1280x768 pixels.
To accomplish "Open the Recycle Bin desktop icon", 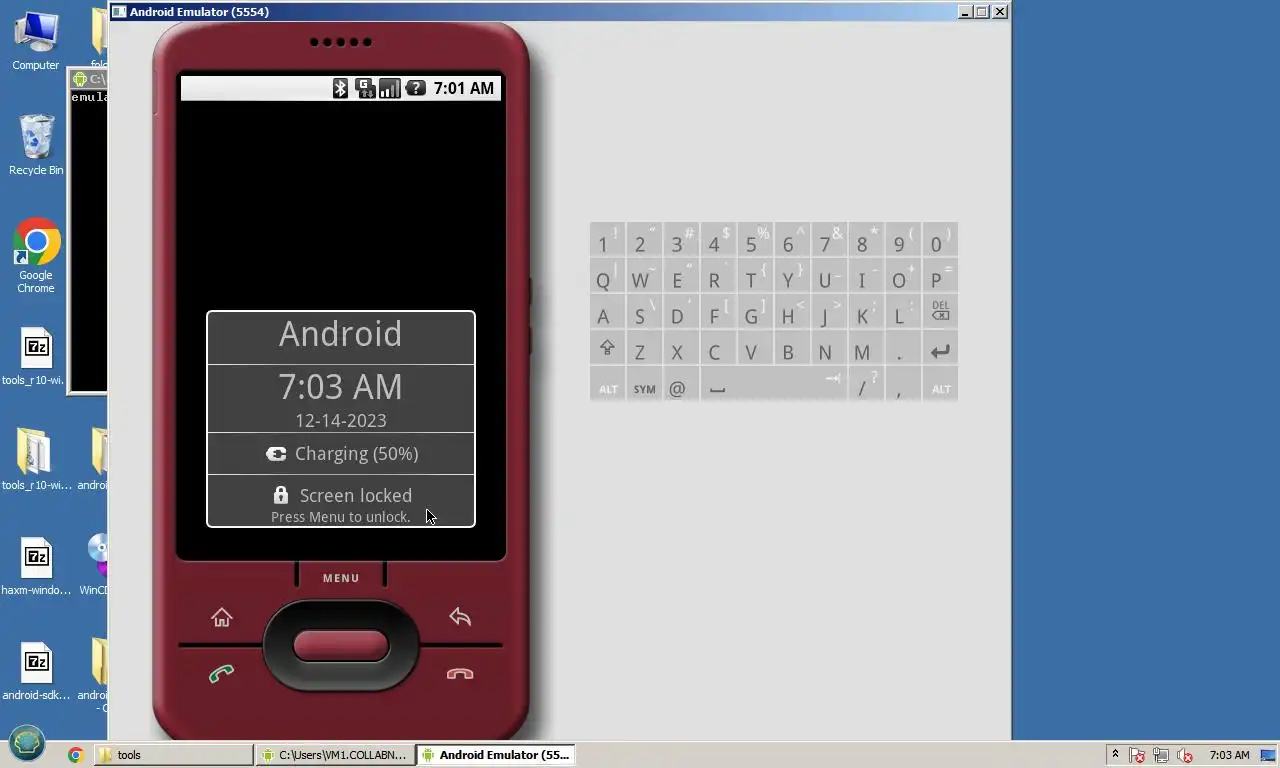I will click(x=36, y=146).
